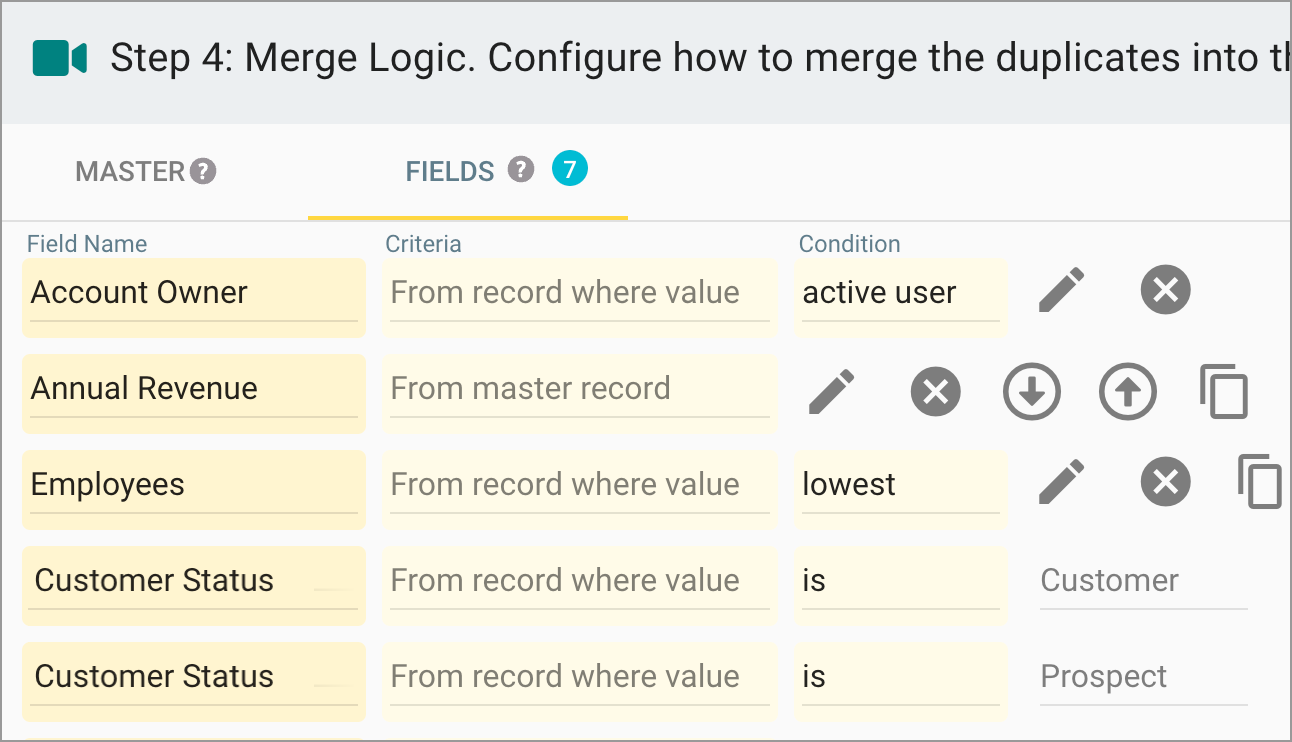Remove the Account Owner rule

(1165, 291)
